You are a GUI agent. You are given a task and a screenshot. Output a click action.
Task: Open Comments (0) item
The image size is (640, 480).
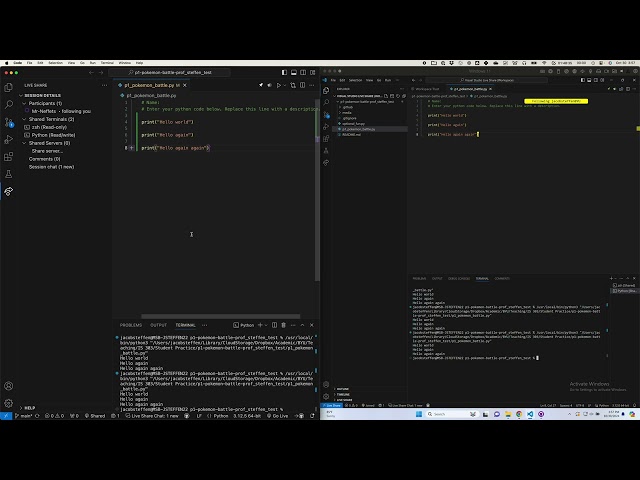pos(44,159)
